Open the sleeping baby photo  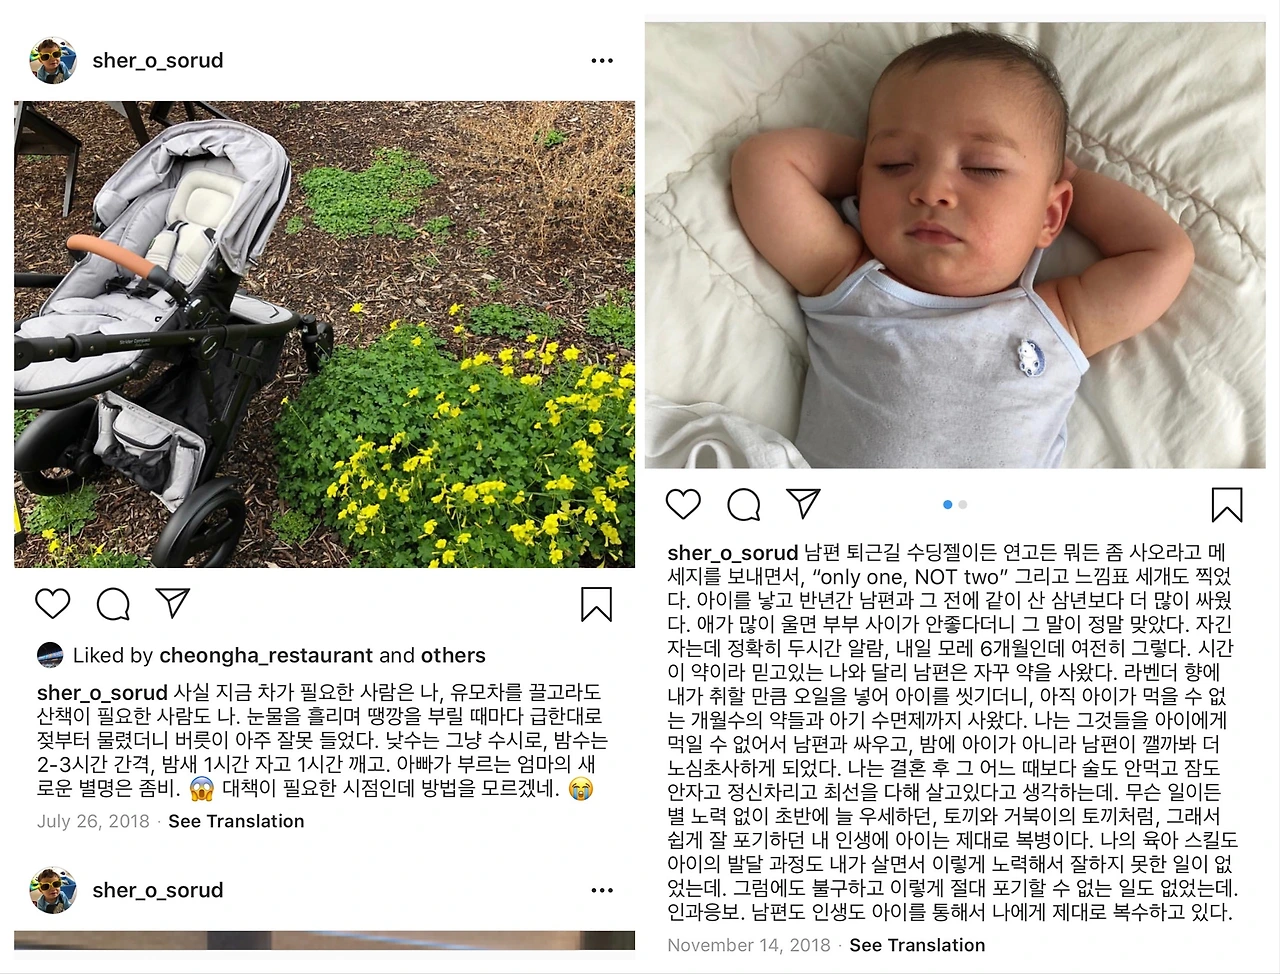955,245
